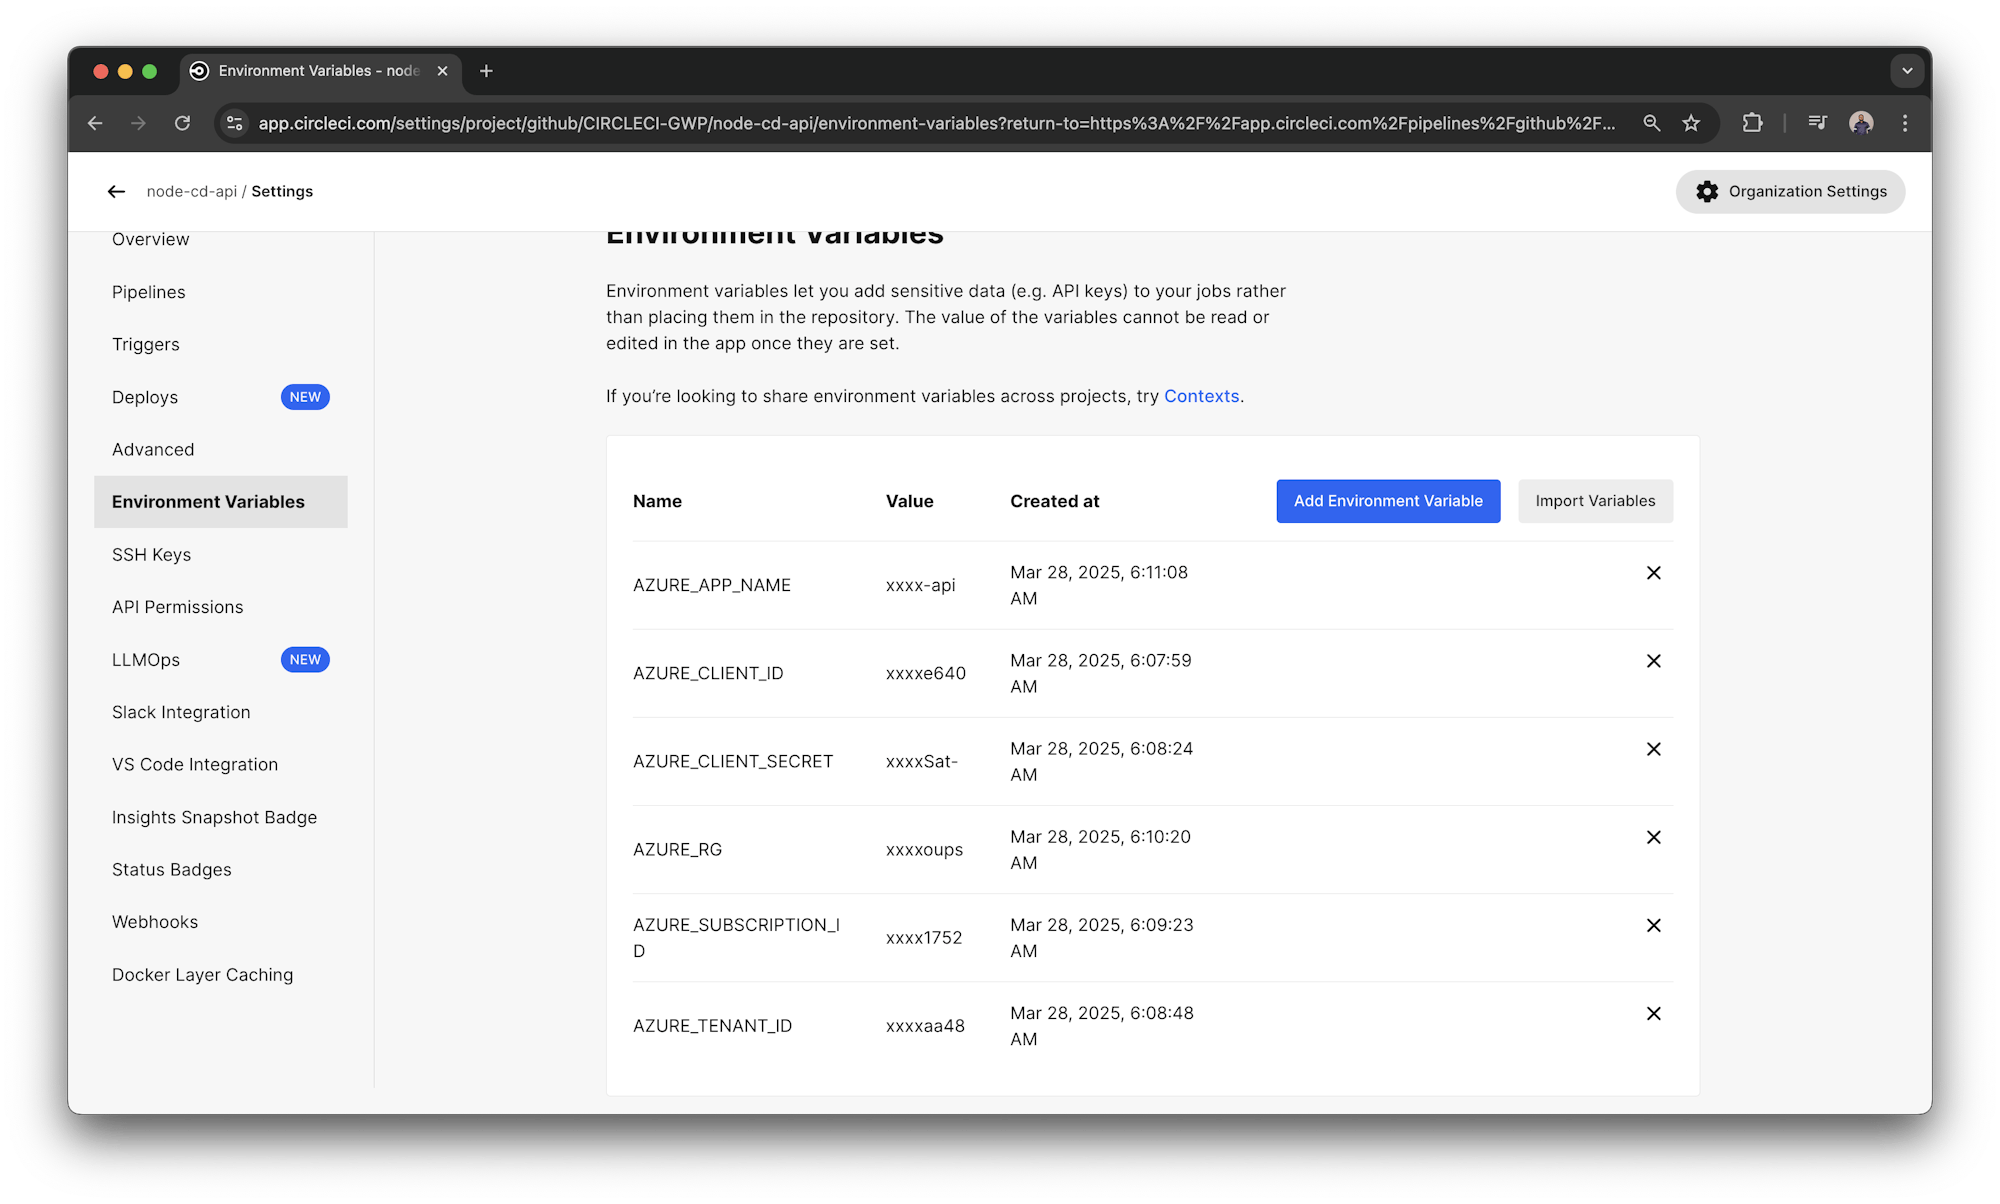Remove the AZURE_CLIENT_SECRET variable
The height and width of the screenshot is (1204, 2000).
(x=1654, y=748)
